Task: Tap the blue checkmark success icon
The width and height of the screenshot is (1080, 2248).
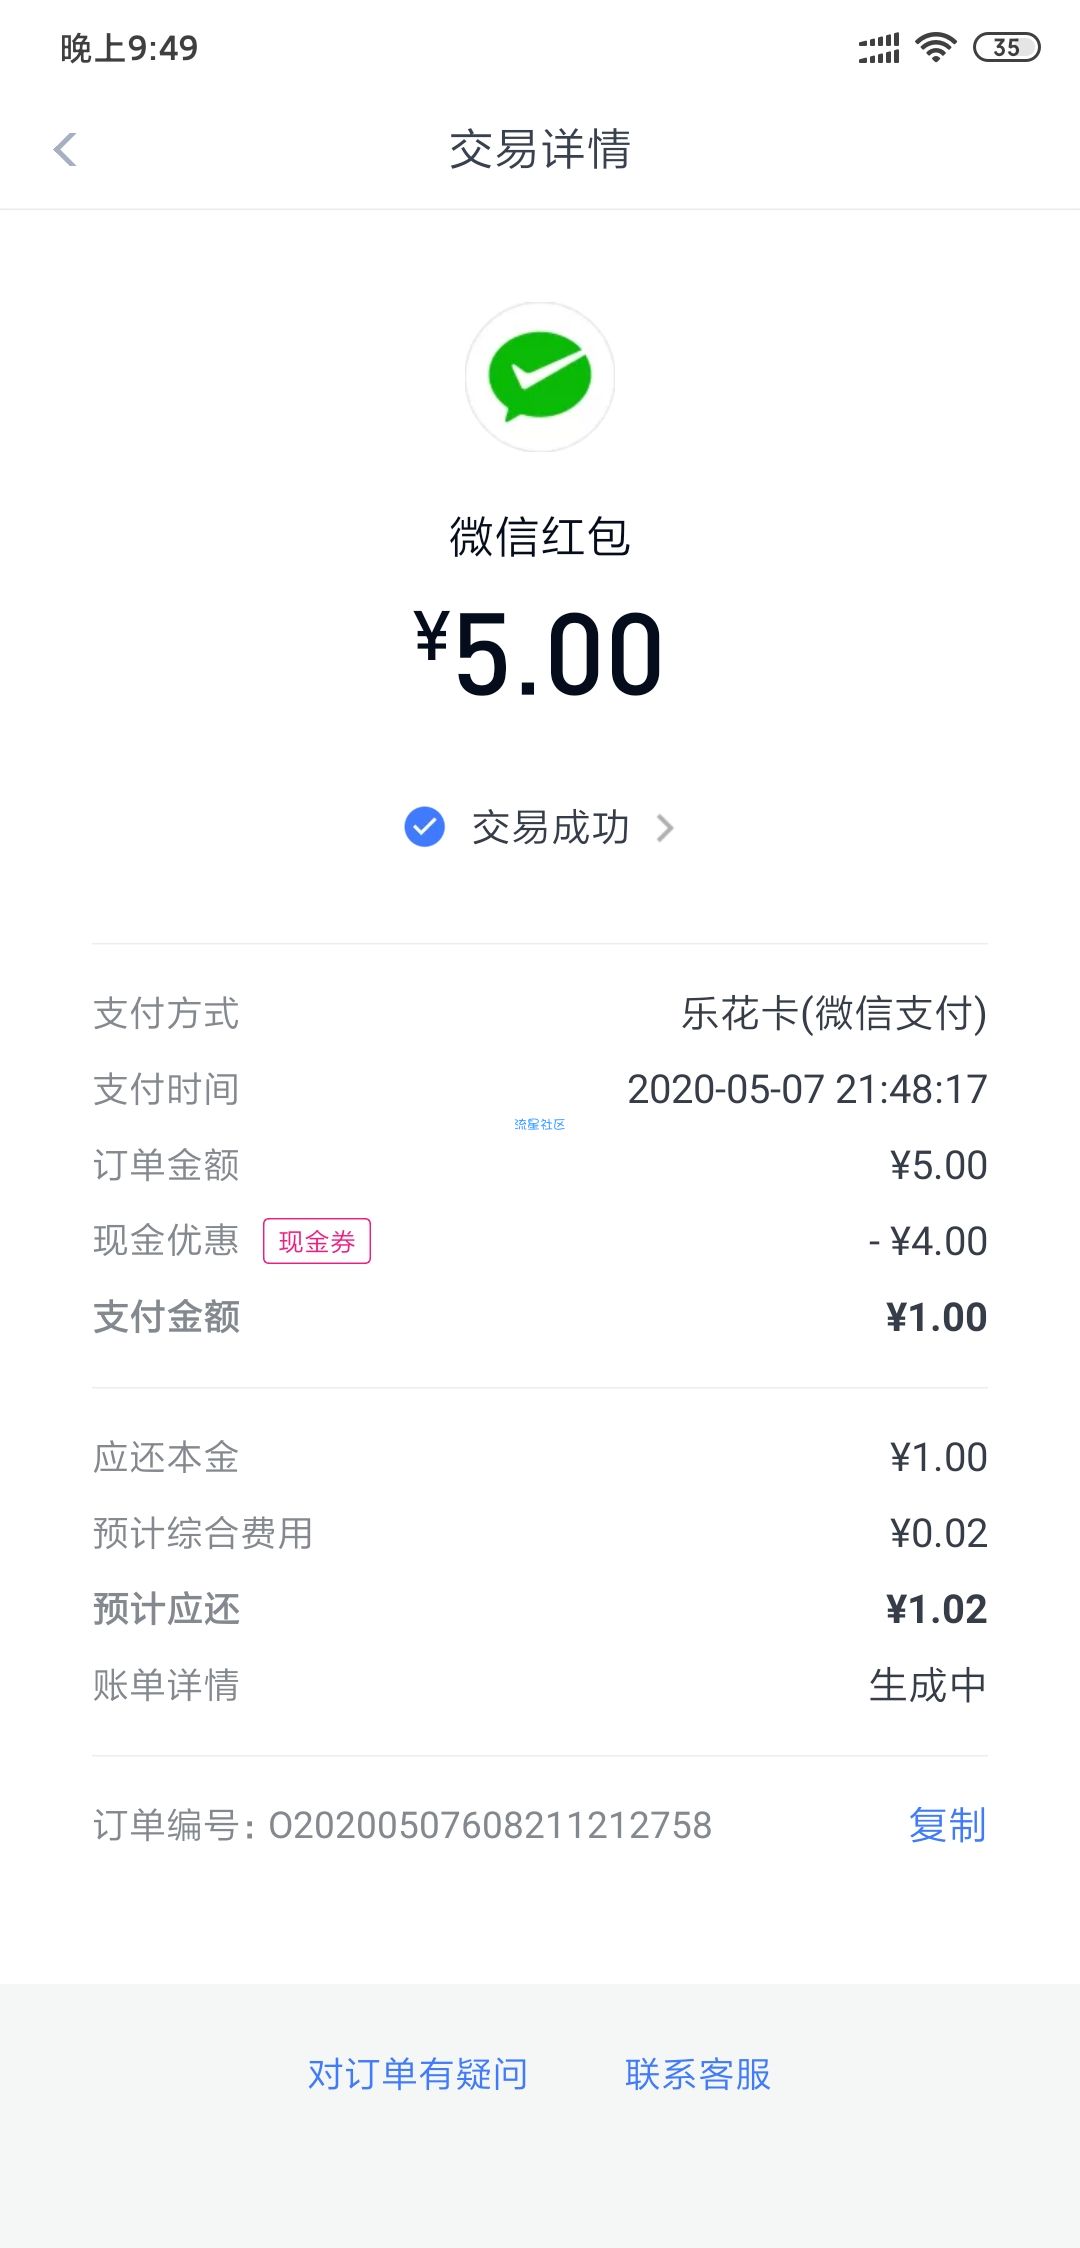Action: [x=425, y=827]
